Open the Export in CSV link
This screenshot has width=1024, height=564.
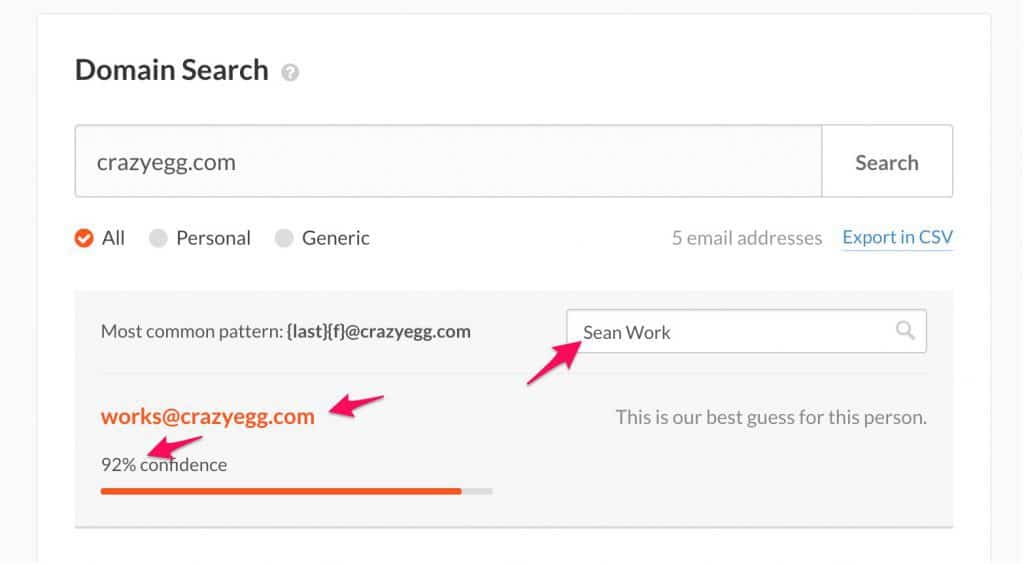[897, 237]
